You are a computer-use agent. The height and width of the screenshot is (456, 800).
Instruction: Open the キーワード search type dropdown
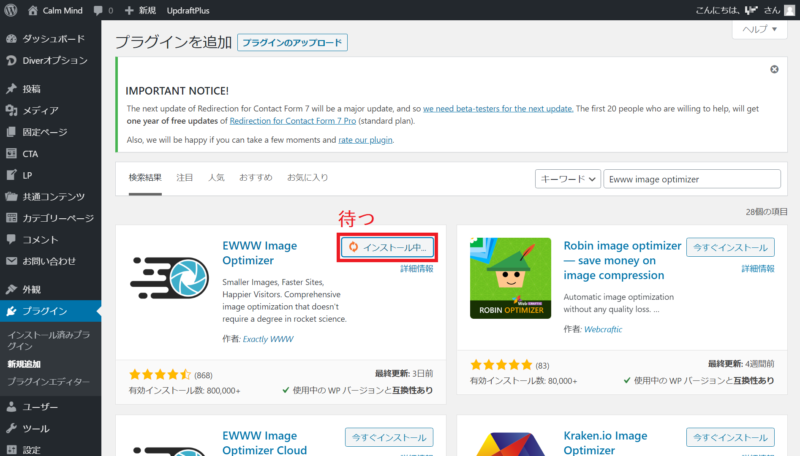[x=567, y=179]
